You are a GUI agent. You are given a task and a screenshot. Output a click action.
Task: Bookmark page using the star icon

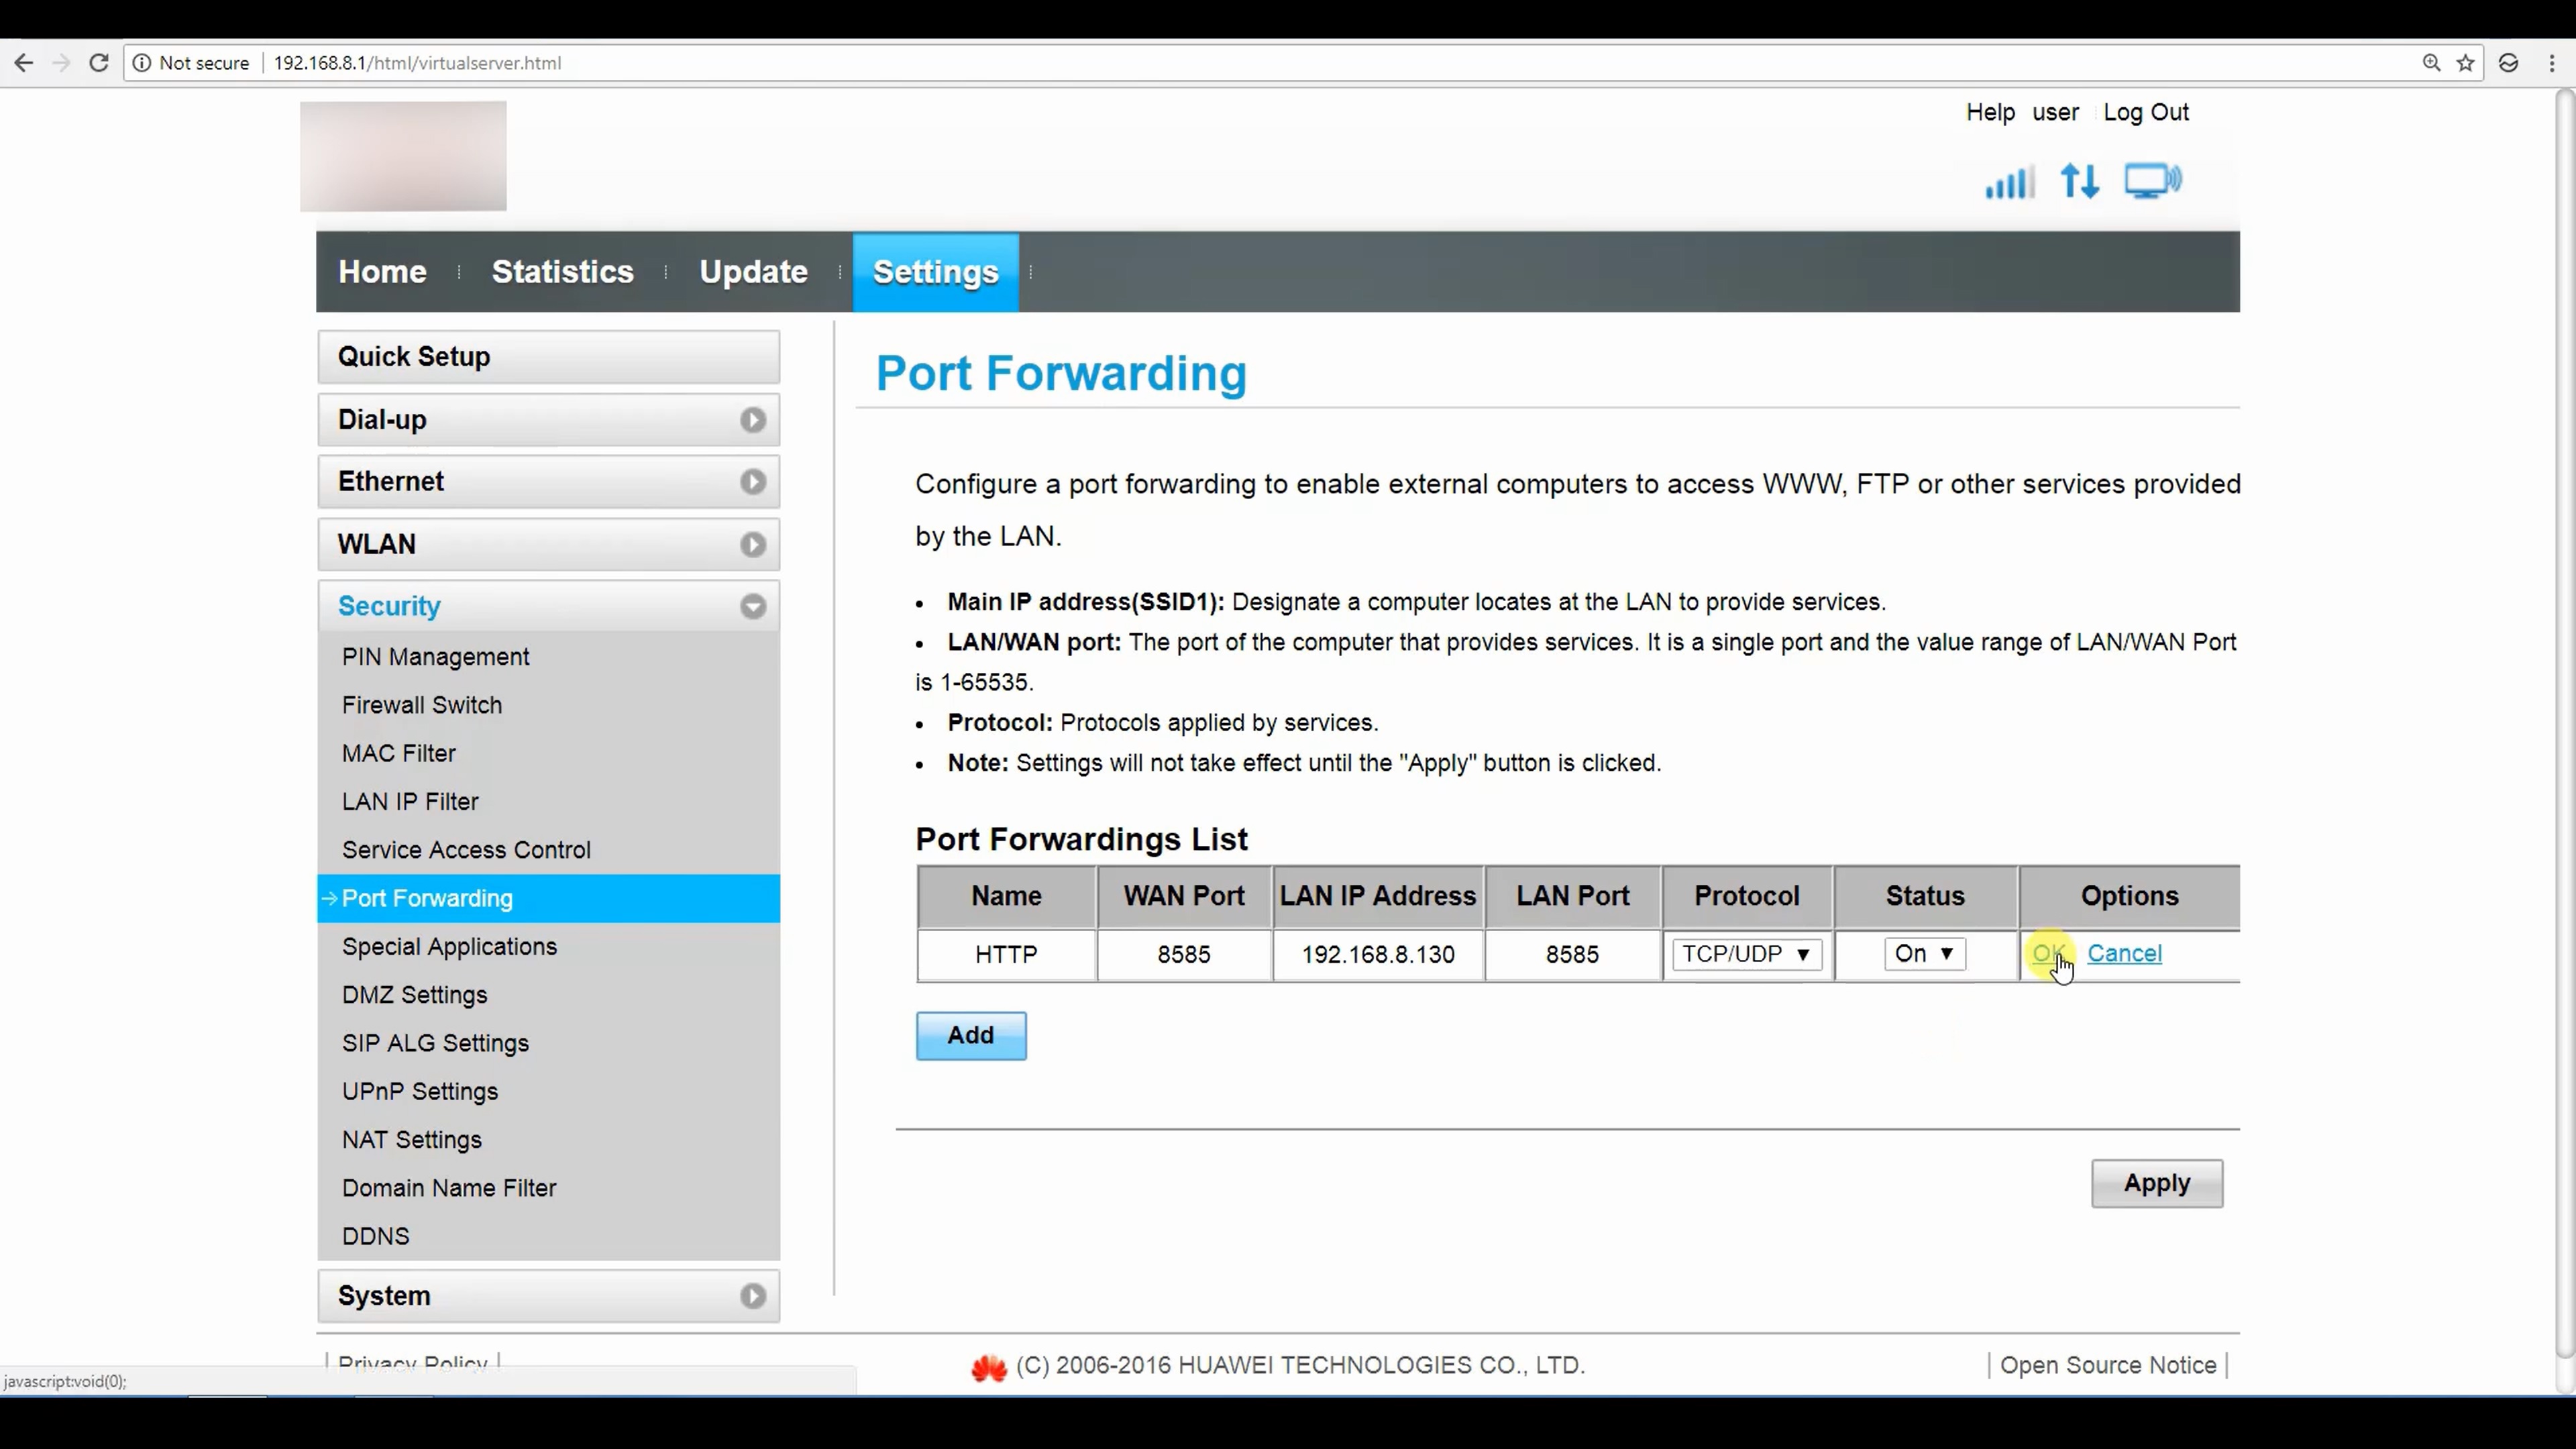click(2465, 63)
